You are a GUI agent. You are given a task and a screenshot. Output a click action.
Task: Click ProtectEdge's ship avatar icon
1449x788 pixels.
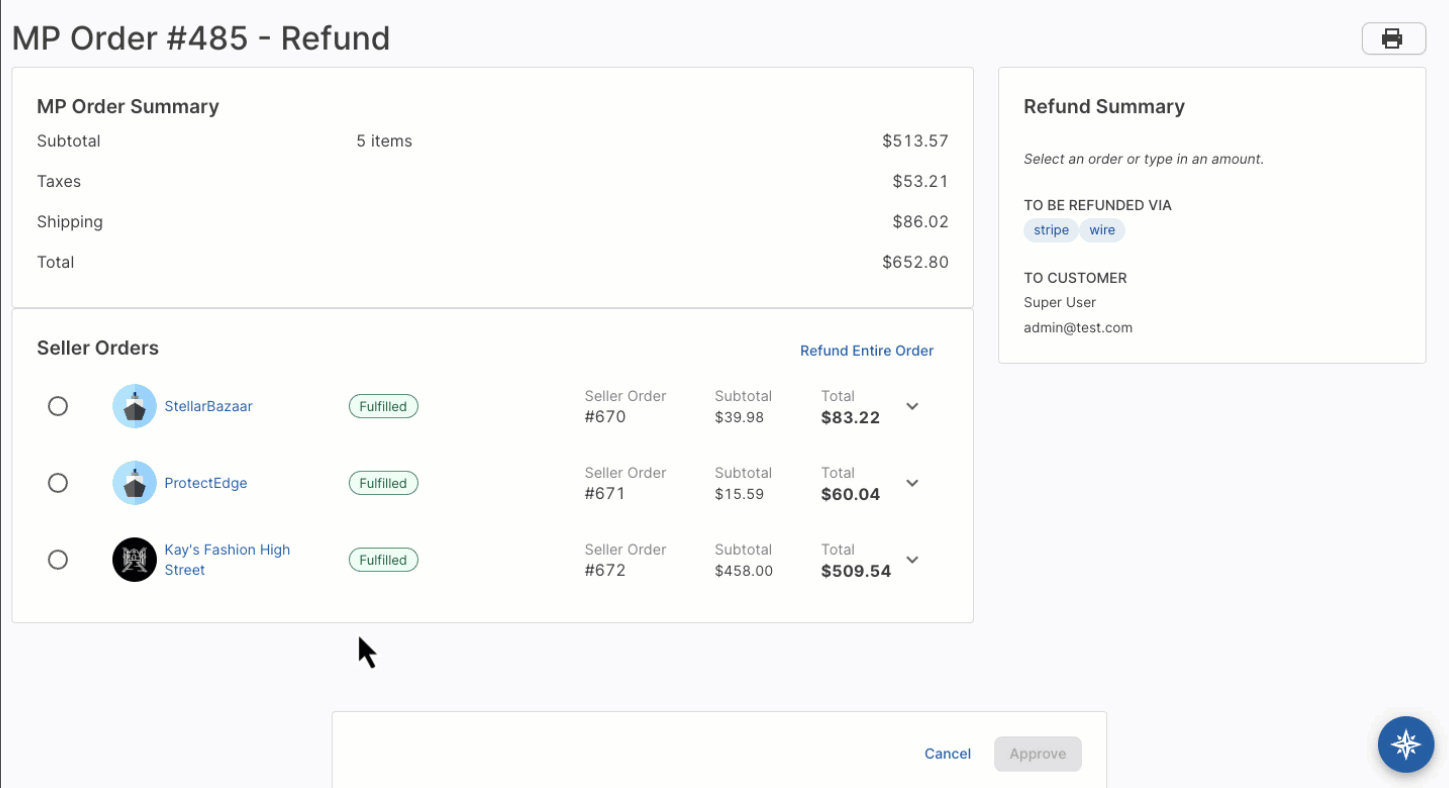point(134,483)
